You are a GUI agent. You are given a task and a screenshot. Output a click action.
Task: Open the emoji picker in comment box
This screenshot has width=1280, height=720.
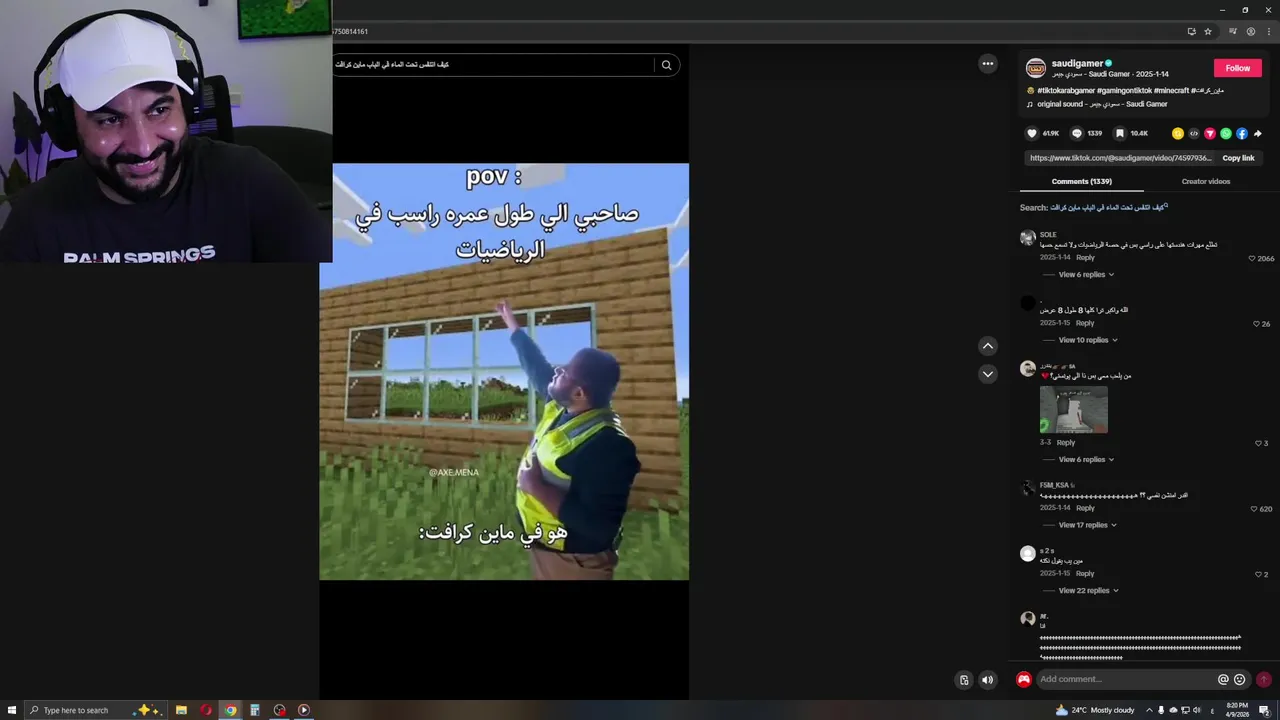click(x=1240, y=679)
